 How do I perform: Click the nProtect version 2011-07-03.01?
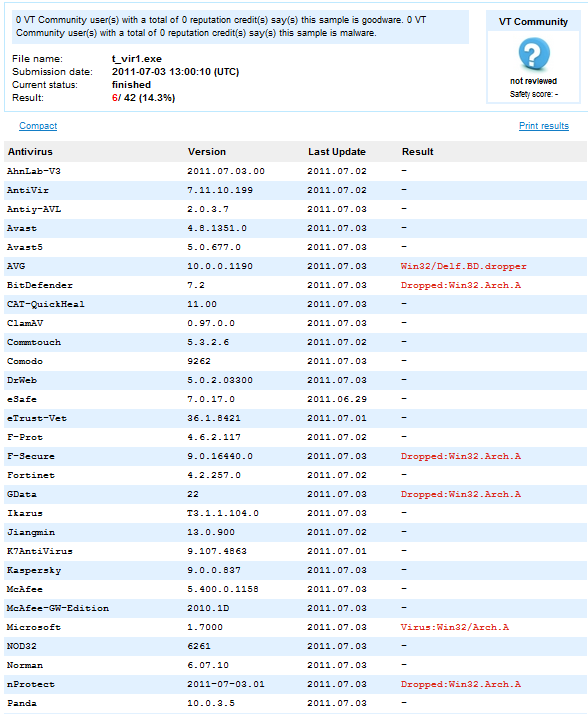point(226,684)
